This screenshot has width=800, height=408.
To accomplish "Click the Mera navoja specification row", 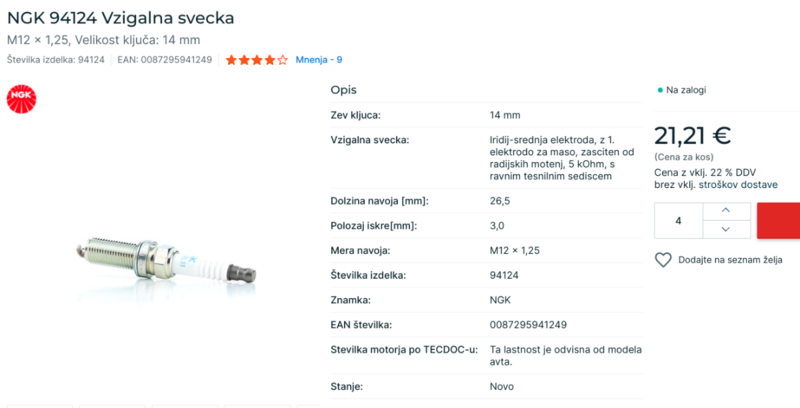I will pos(485,250).
